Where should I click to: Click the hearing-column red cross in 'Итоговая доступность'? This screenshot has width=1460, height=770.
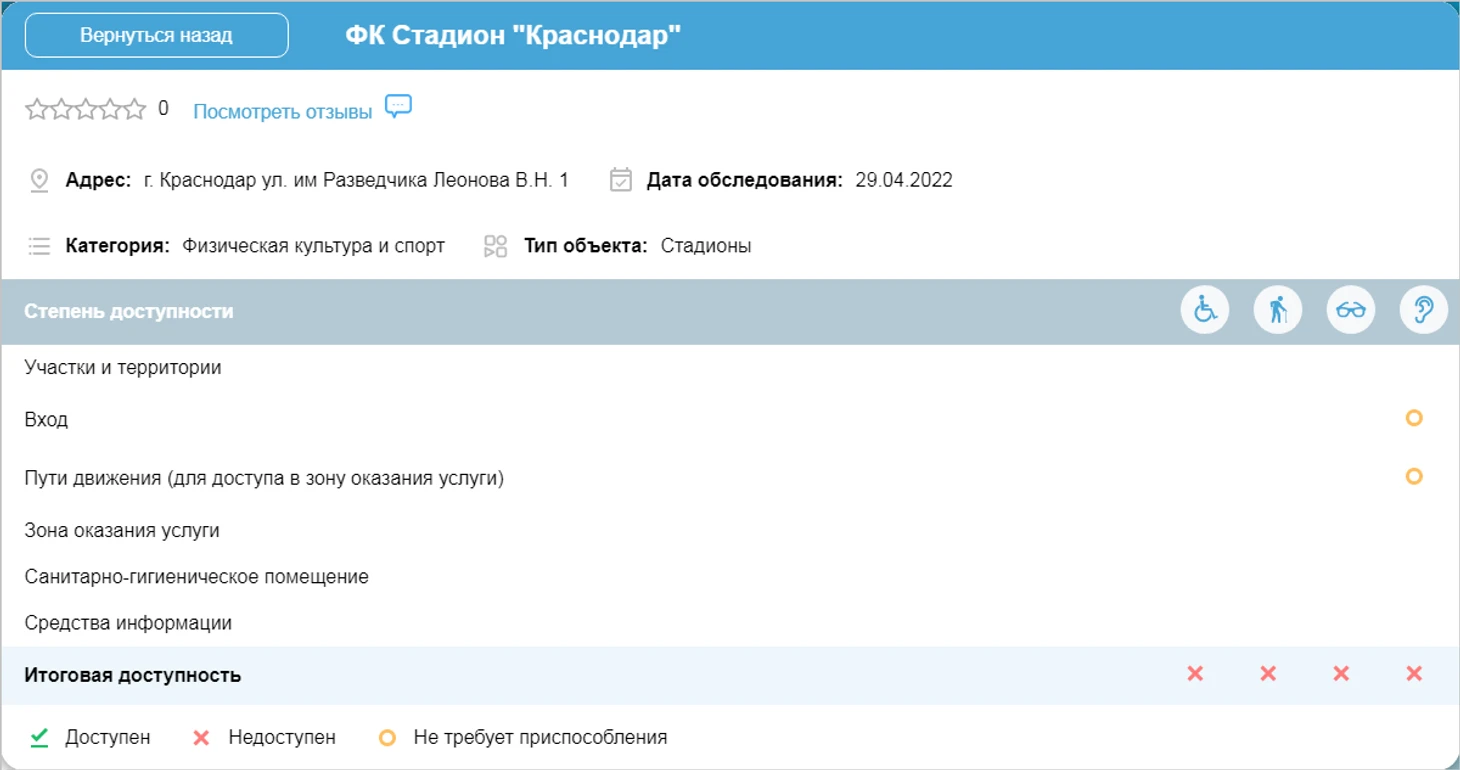pos(1414,674)
